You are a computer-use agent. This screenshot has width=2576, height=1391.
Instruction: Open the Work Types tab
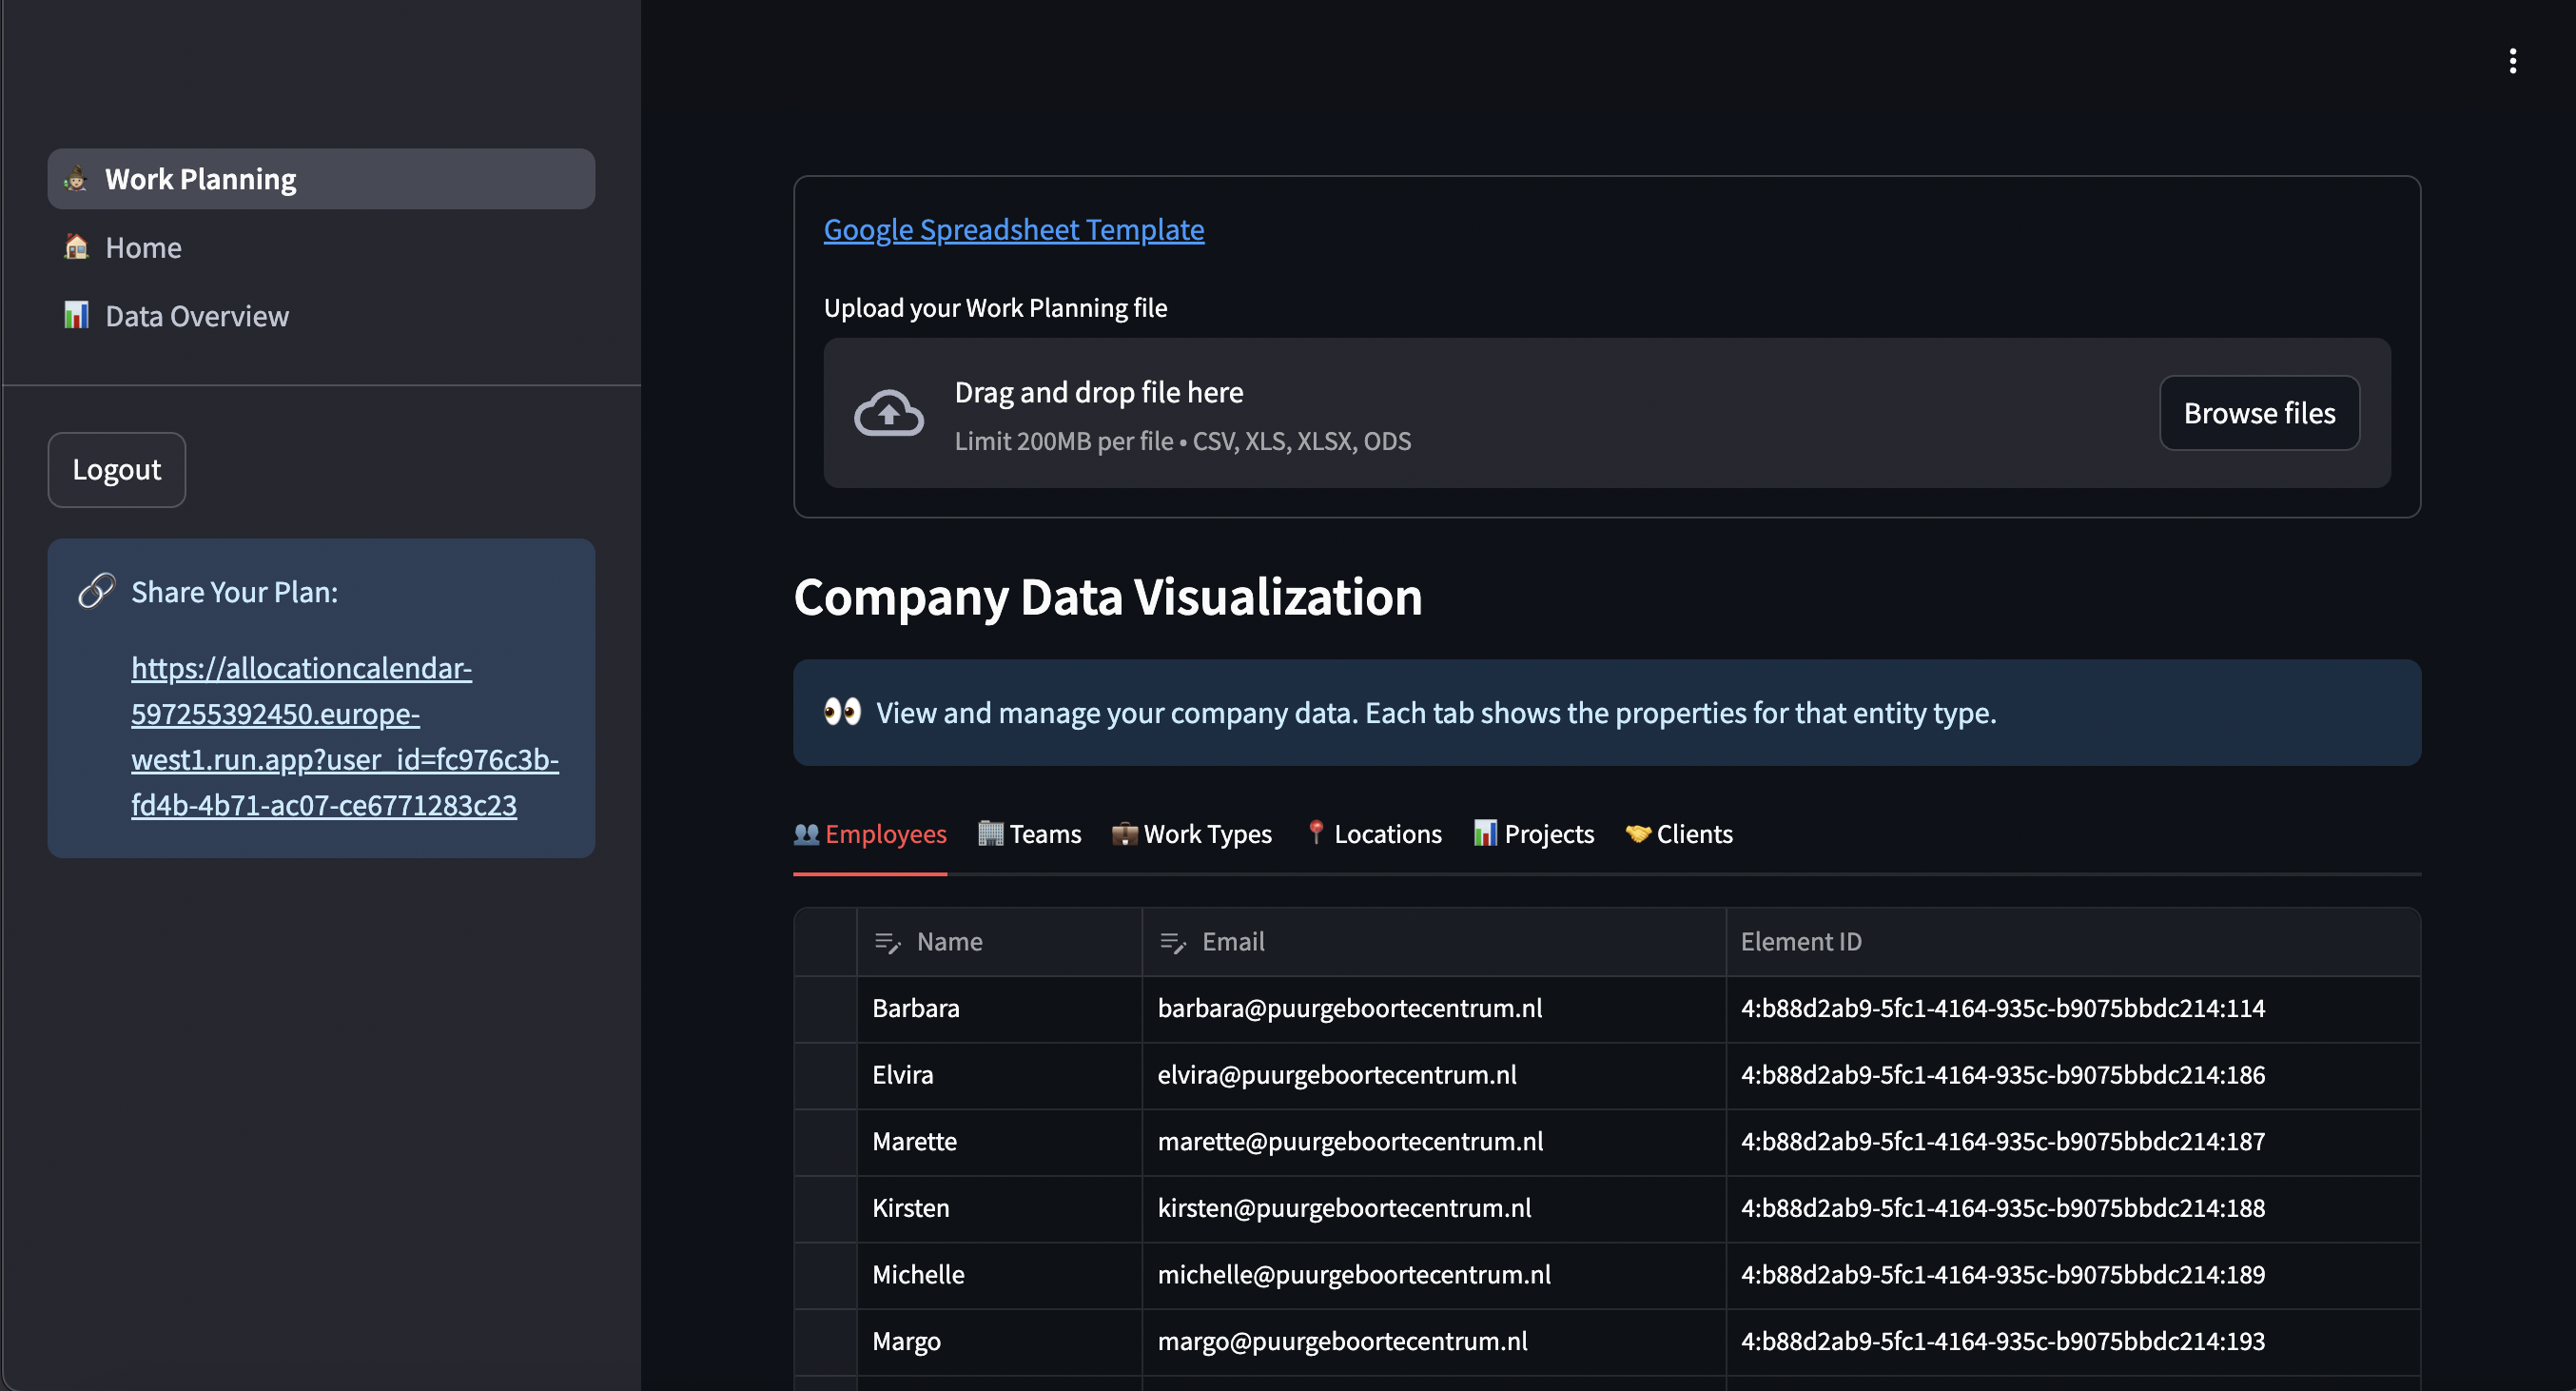[1191, 834]
